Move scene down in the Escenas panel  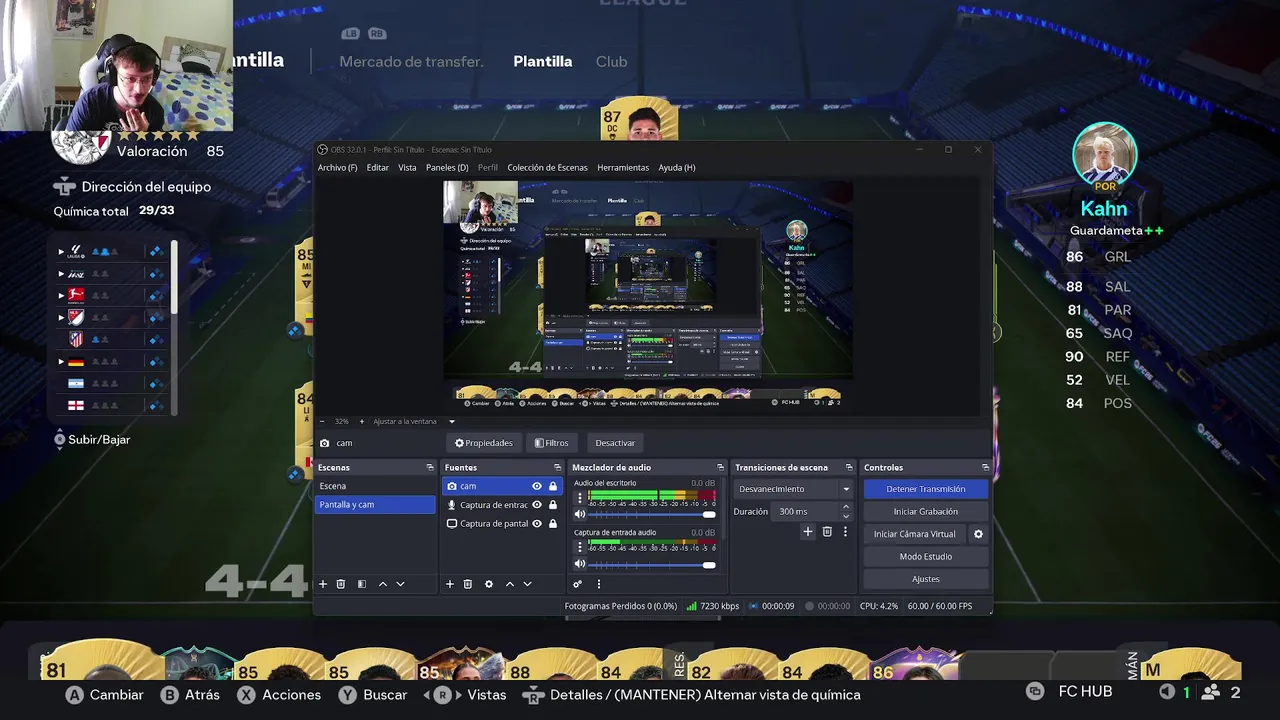[x=400, y=584]
